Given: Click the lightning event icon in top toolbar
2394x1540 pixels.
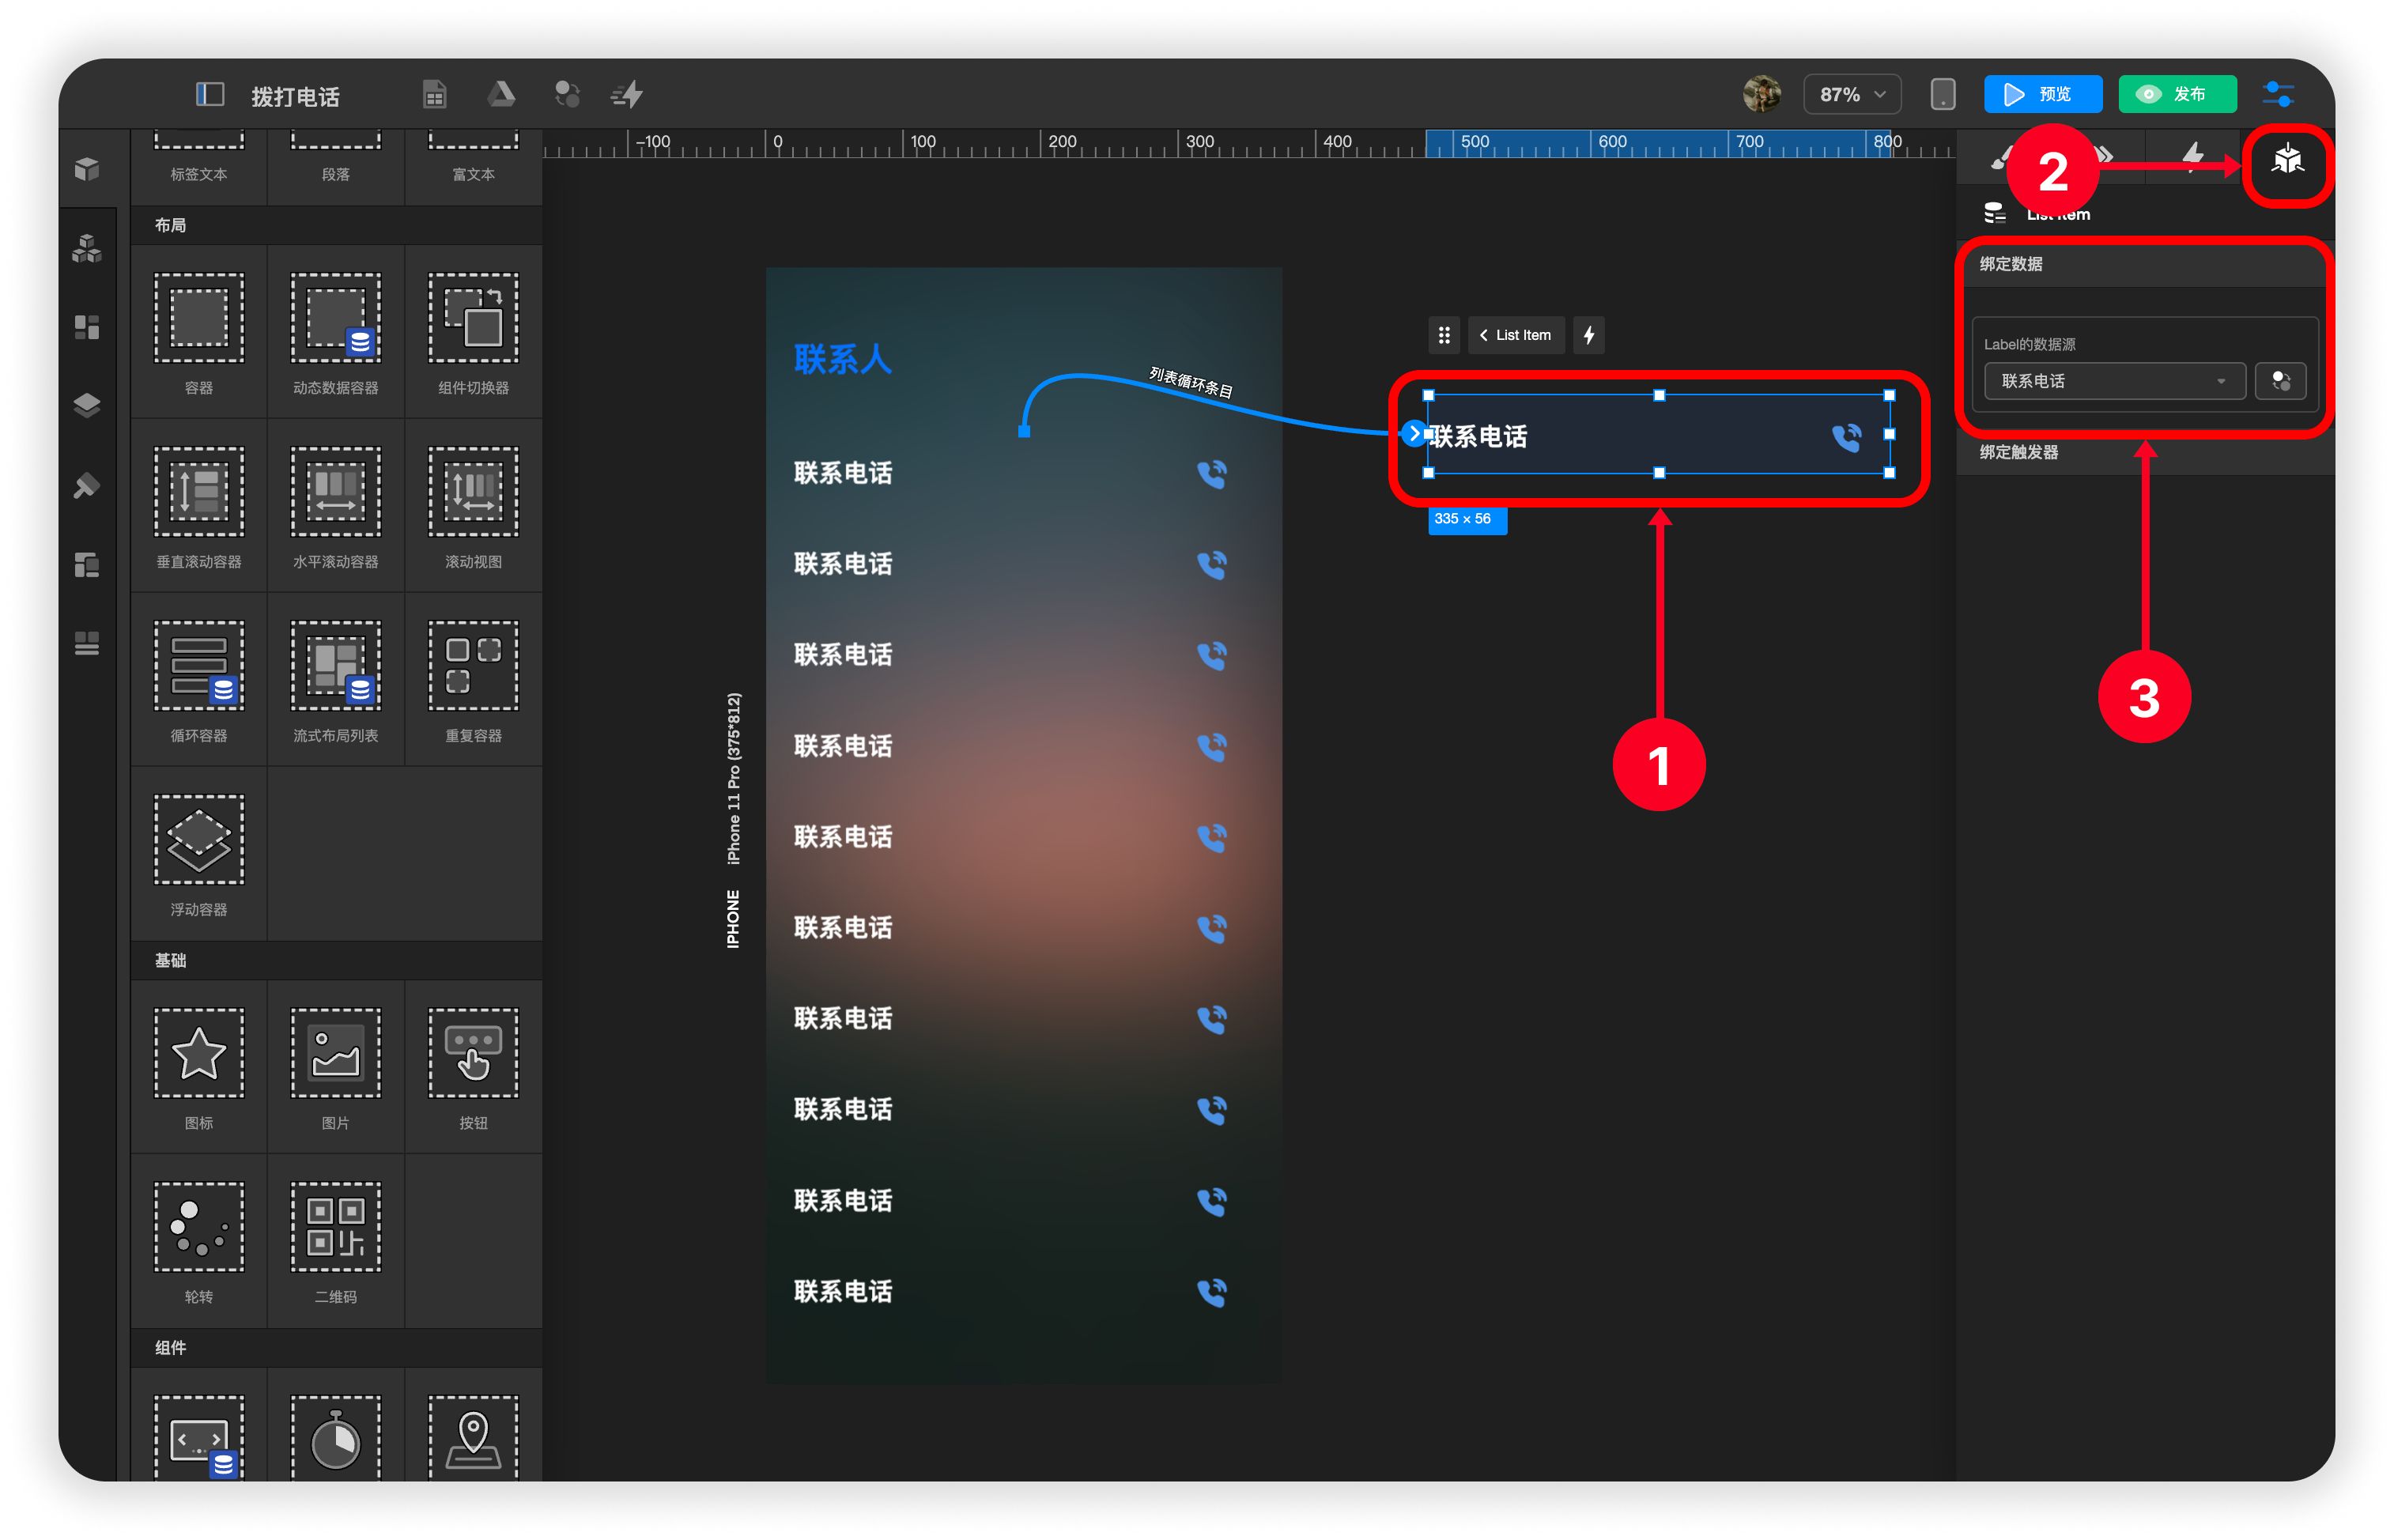Looking at the screenshot, I should [627, 95].
